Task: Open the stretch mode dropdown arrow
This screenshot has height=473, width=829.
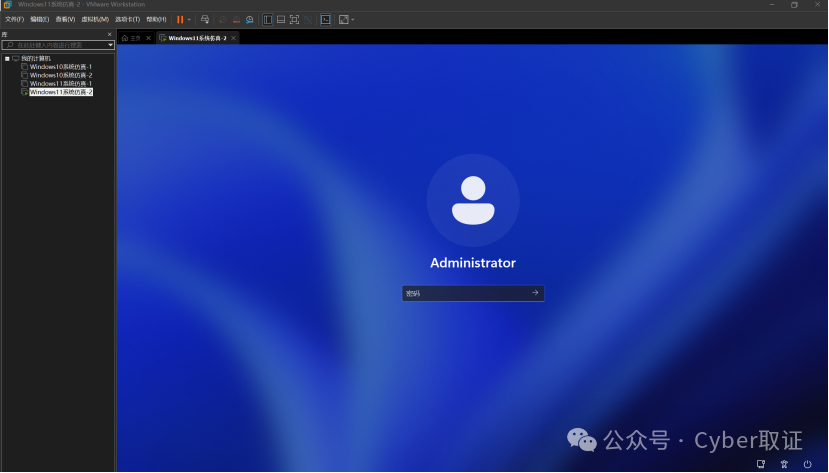Action: pos(353,20)
